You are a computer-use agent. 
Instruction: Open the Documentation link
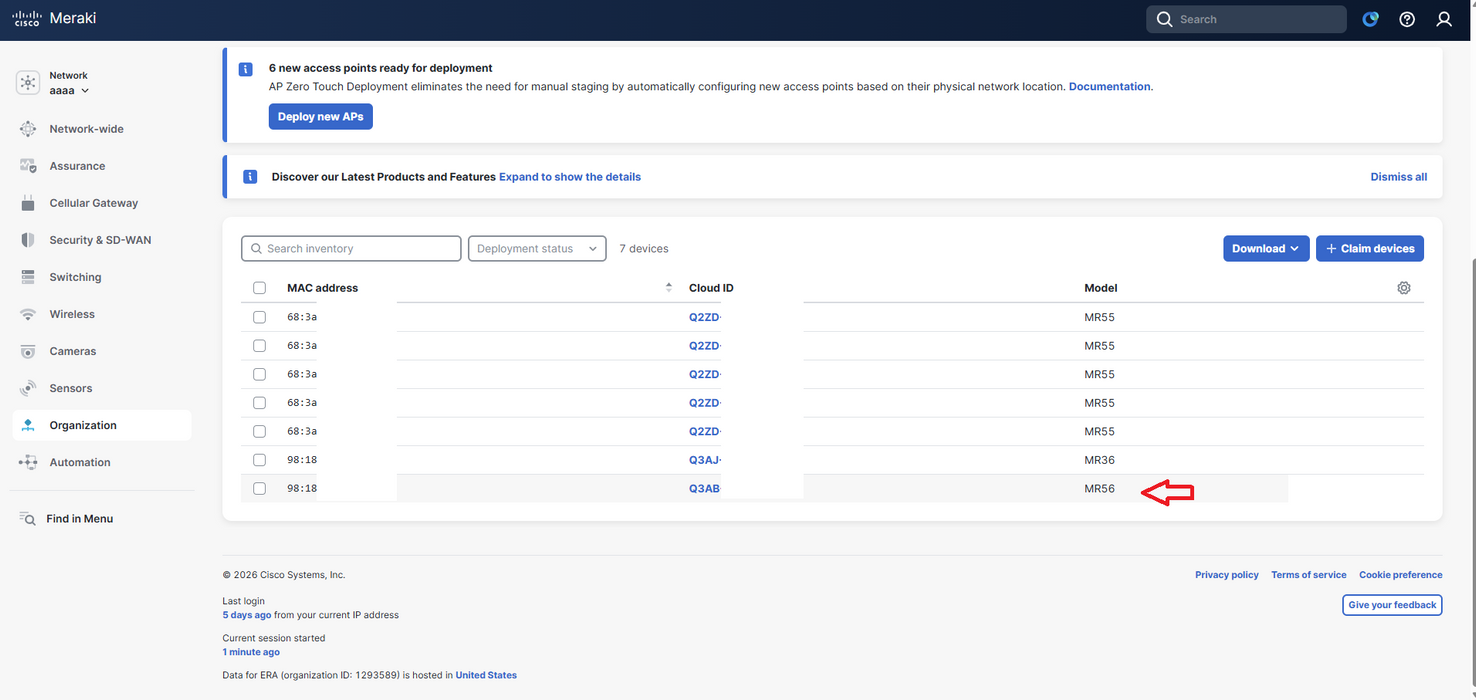(1110, 87)
